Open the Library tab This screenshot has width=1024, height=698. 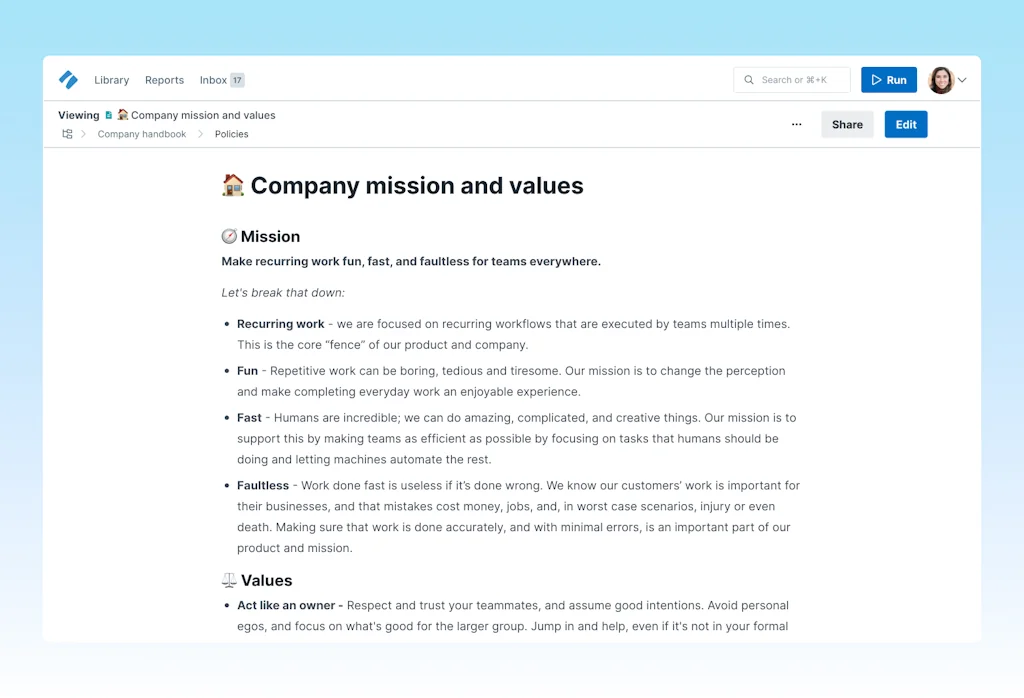111,80
